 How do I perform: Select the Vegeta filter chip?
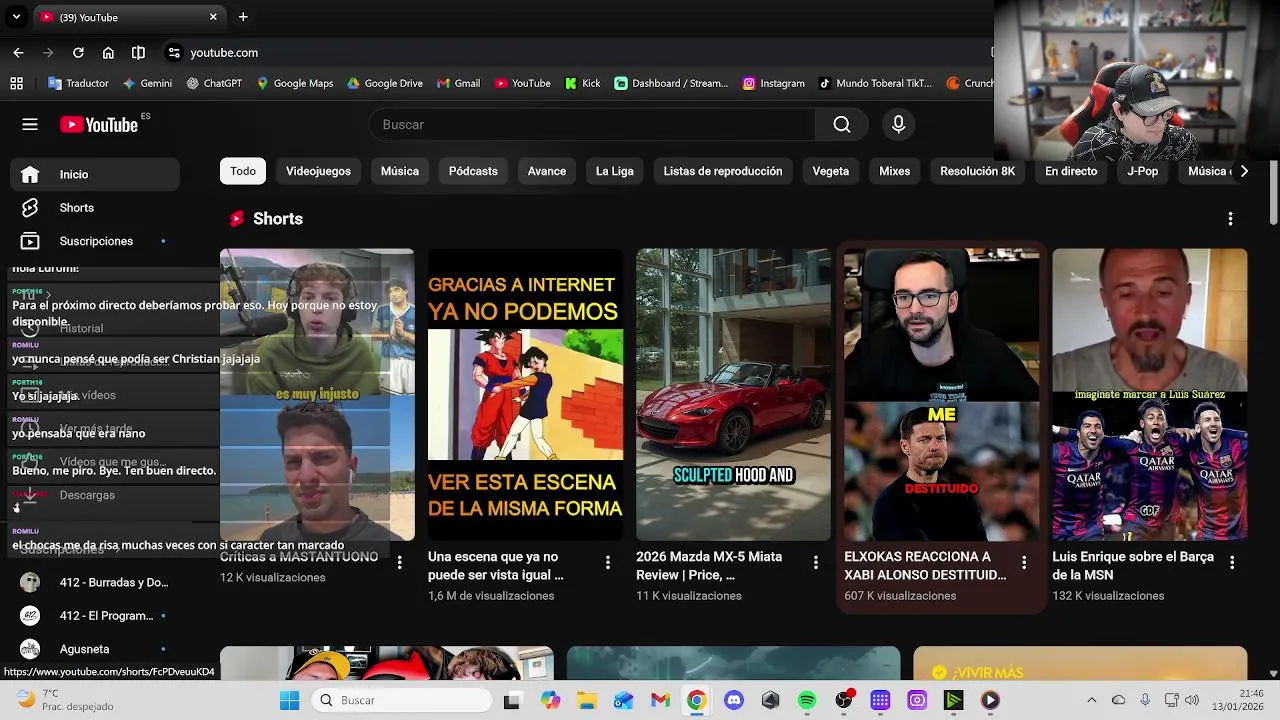click(x=831, y=171)
